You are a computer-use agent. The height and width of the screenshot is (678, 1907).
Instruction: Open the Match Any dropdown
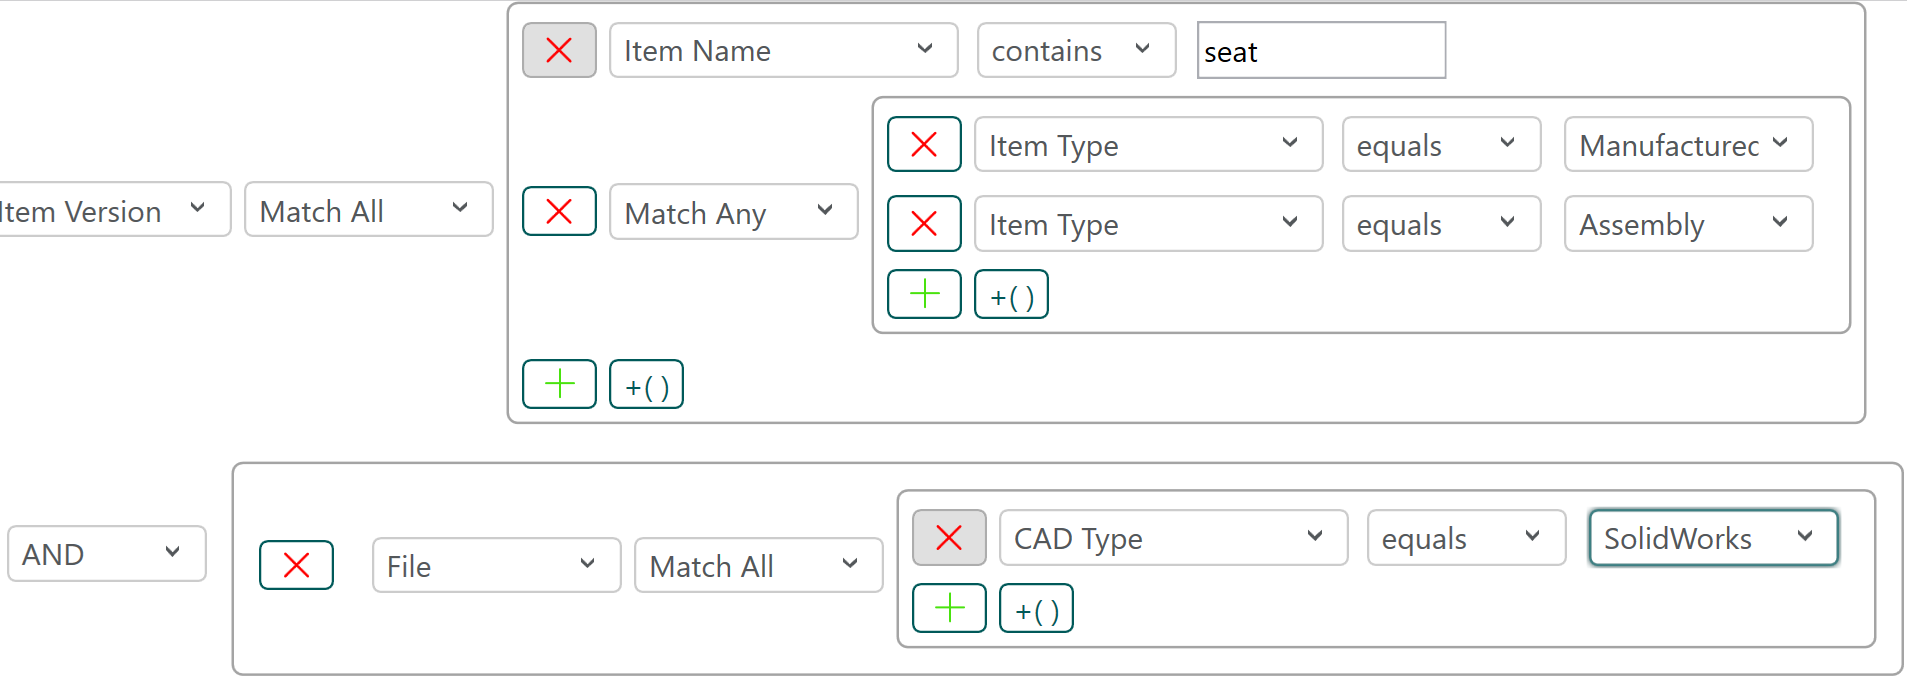pyautogui.click(x=733, y=212)
